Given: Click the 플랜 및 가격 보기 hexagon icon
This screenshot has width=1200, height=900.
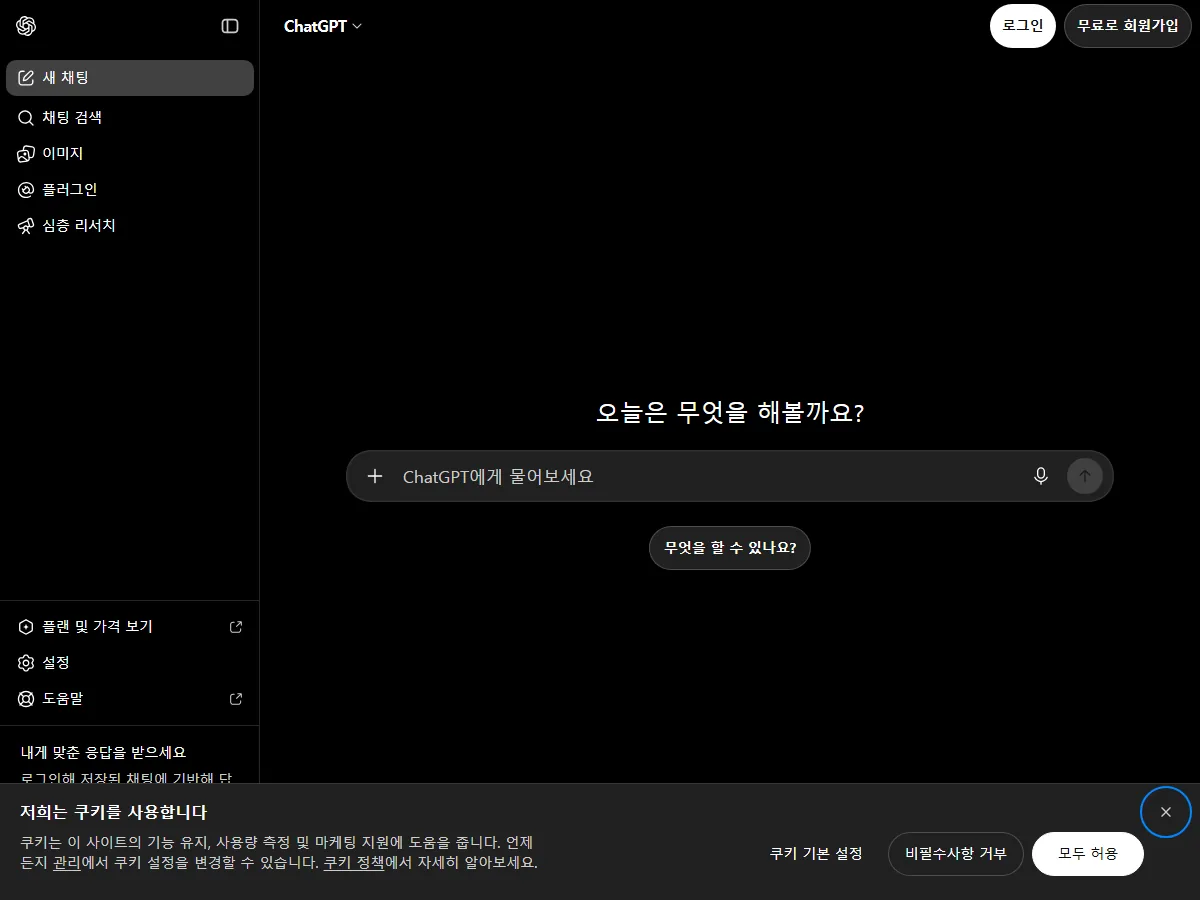Looking at the screenshot, I should pos(26,627).
